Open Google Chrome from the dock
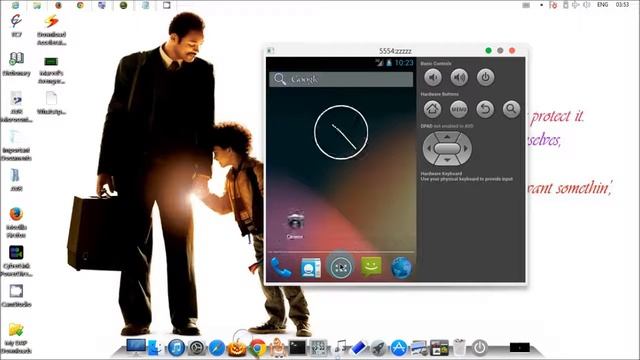Viewport: 640px width, 360px height. tap(257, 348)
